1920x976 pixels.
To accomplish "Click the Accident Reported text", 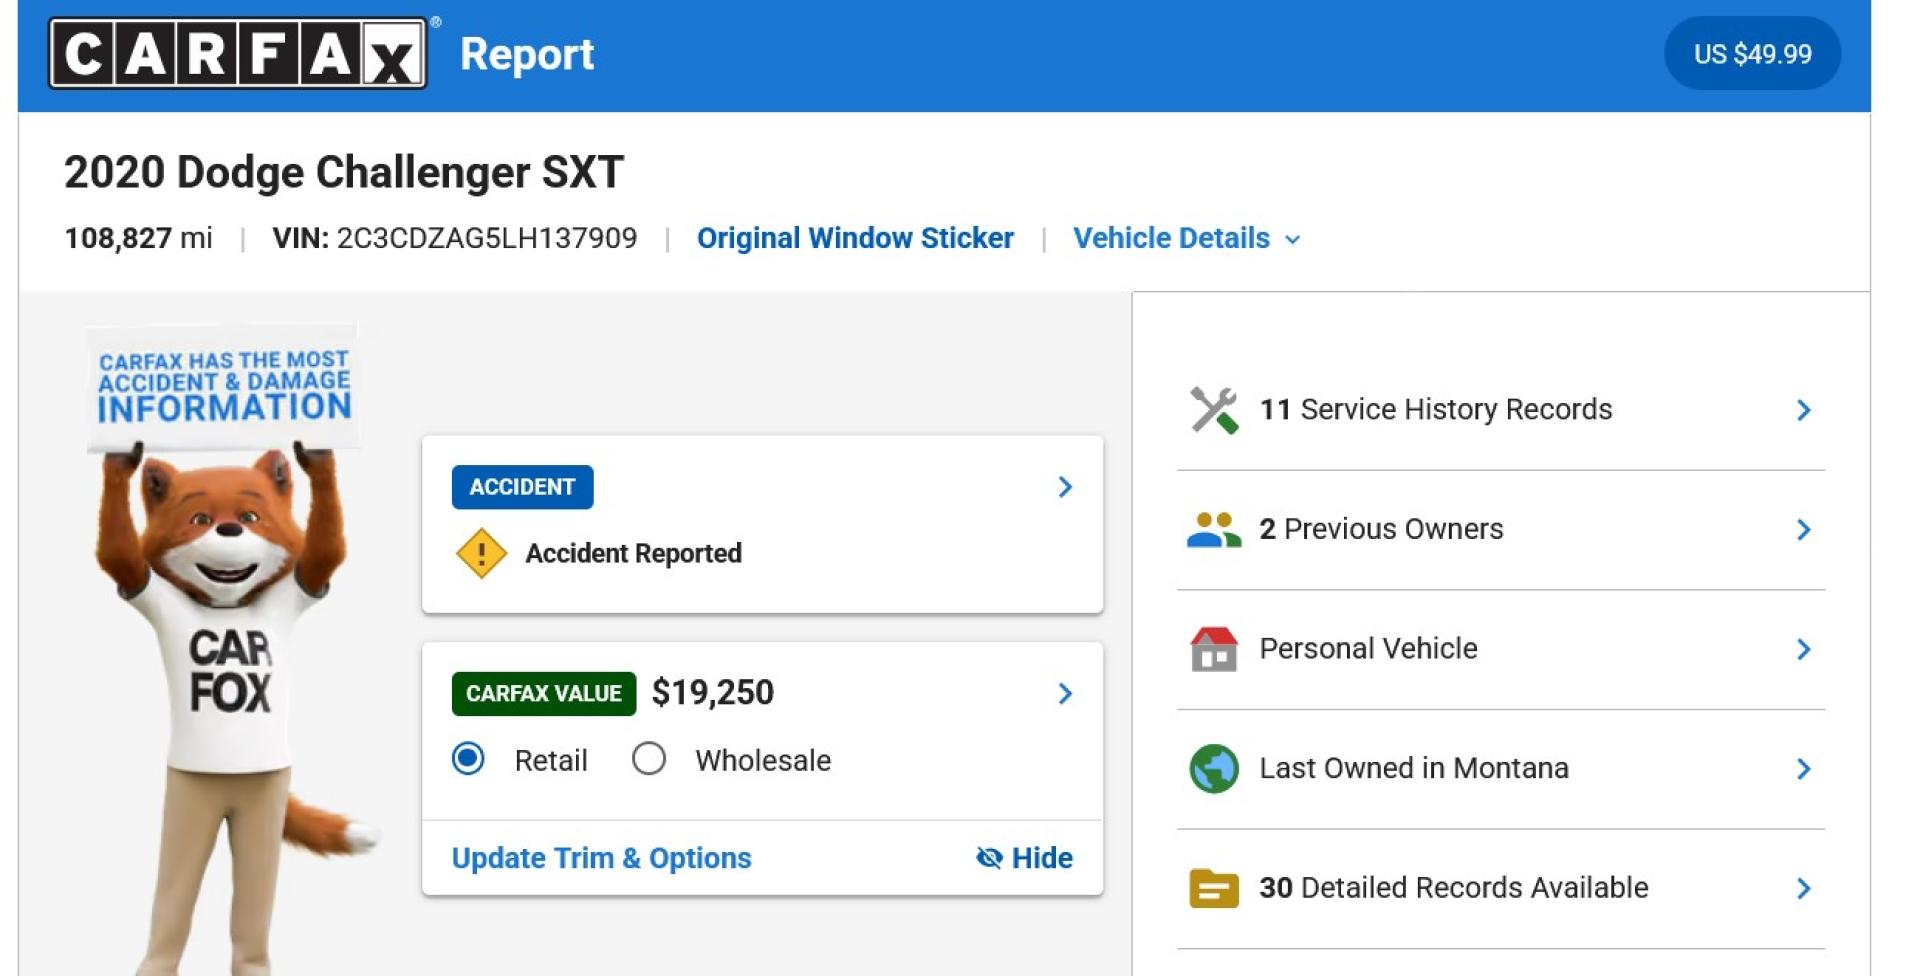I will 634,553.
